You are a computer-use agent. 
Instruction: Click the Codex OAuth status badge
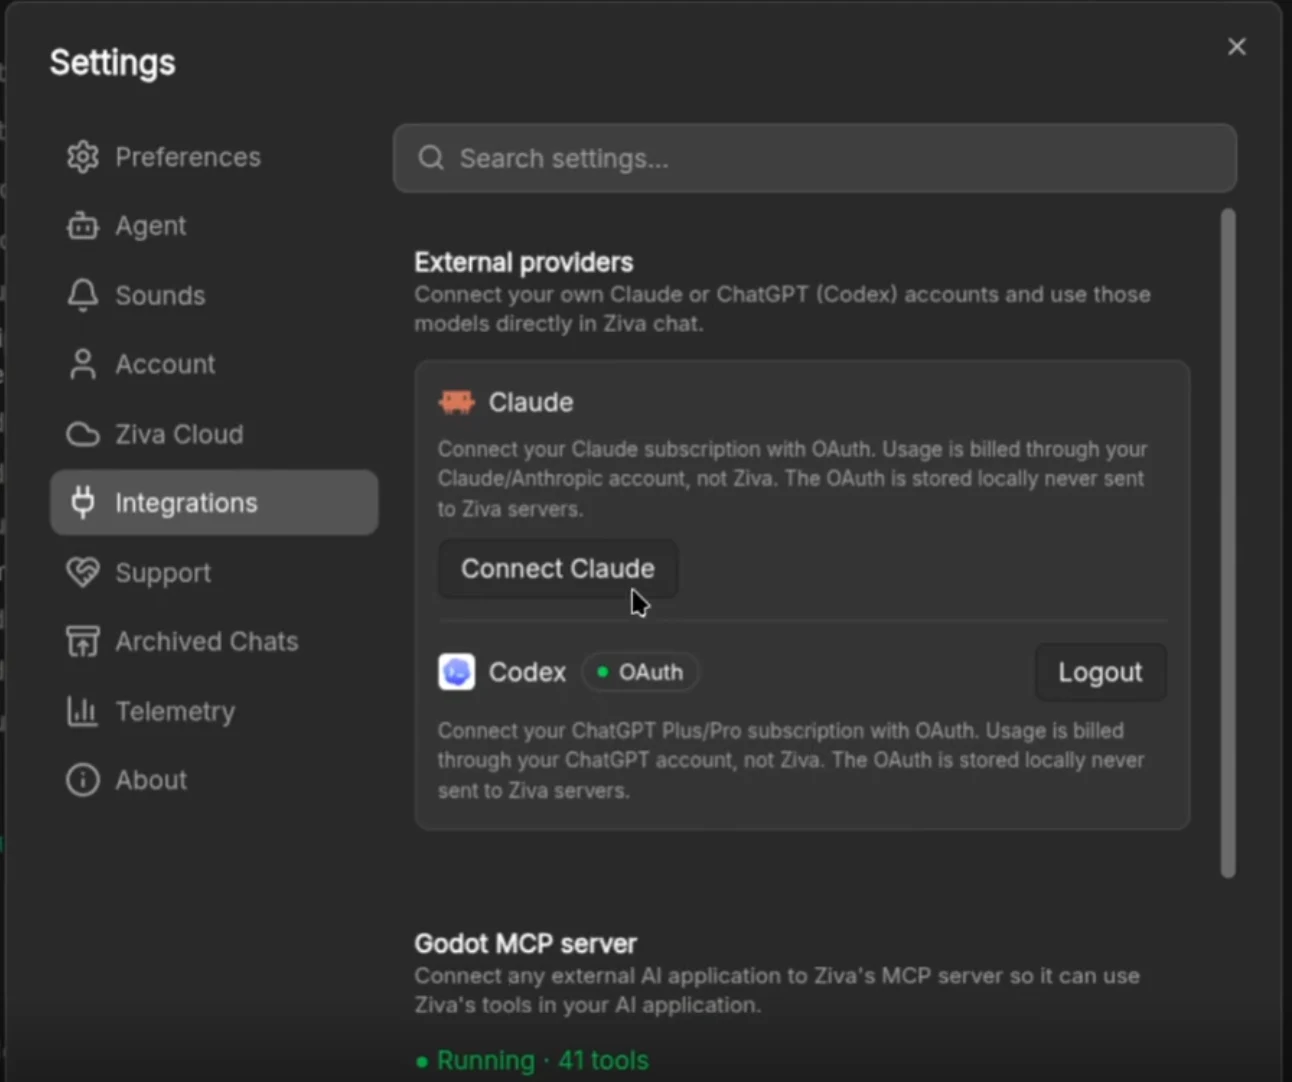tap(640, 672)
